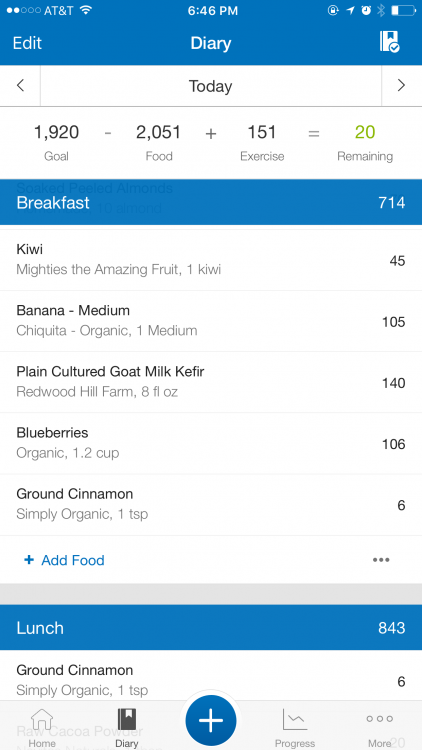Screen dimensions: 422x750
Task: Tap the Complete Diary bookmark icon
Action: [389, 42]
